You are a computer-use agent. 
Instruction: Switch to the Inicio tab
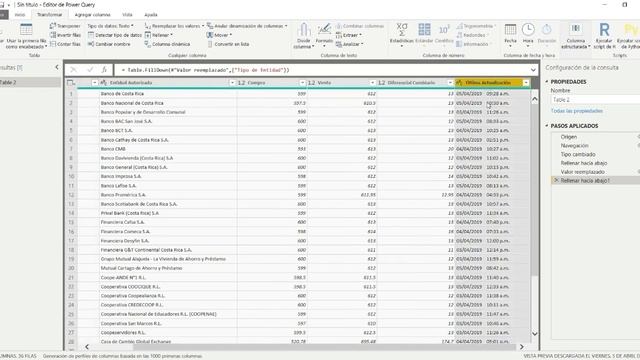point(20,15)
